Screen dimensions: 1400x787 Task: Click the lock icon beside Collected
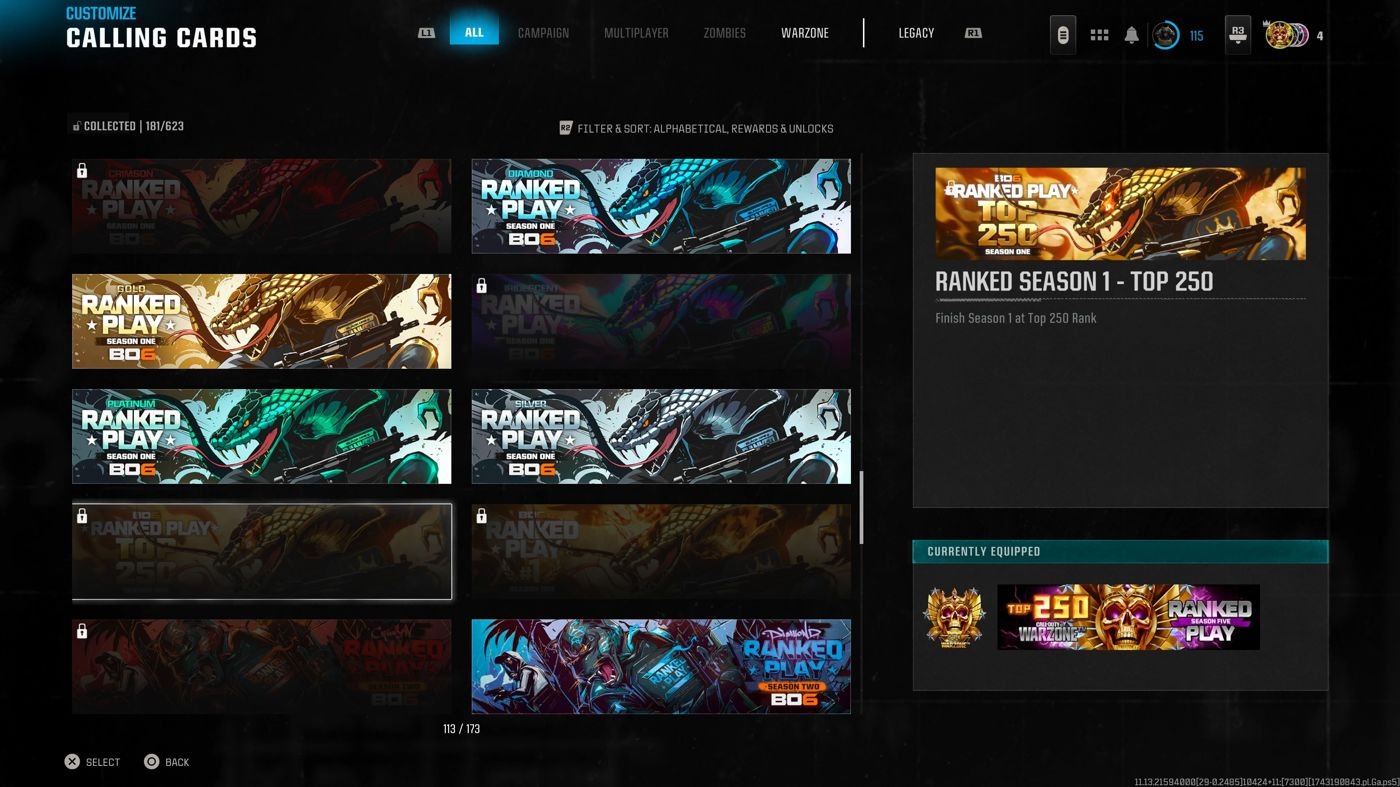point(76,126)
